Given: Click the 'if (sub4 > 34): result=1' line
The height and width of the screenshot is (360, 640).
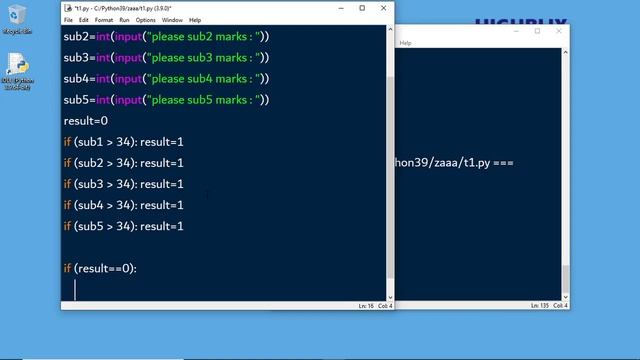Looking at the screenshot, I should [x=124, y=205].
